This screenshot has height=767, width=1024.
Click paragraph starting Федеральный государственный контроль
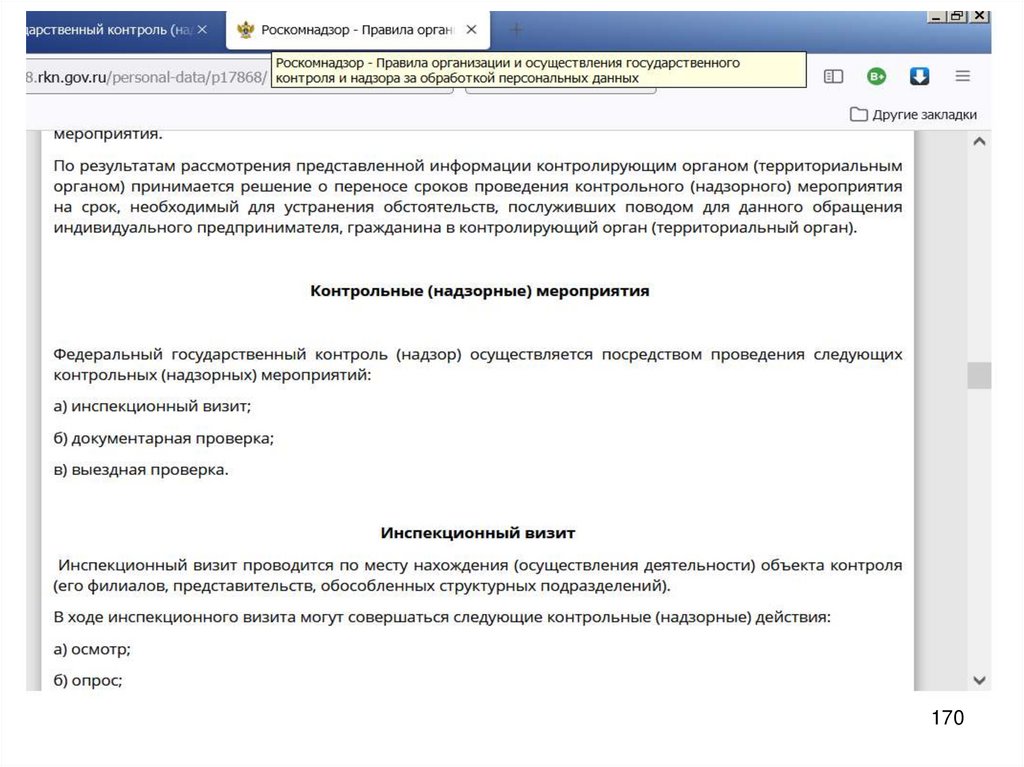coord(478,365)
